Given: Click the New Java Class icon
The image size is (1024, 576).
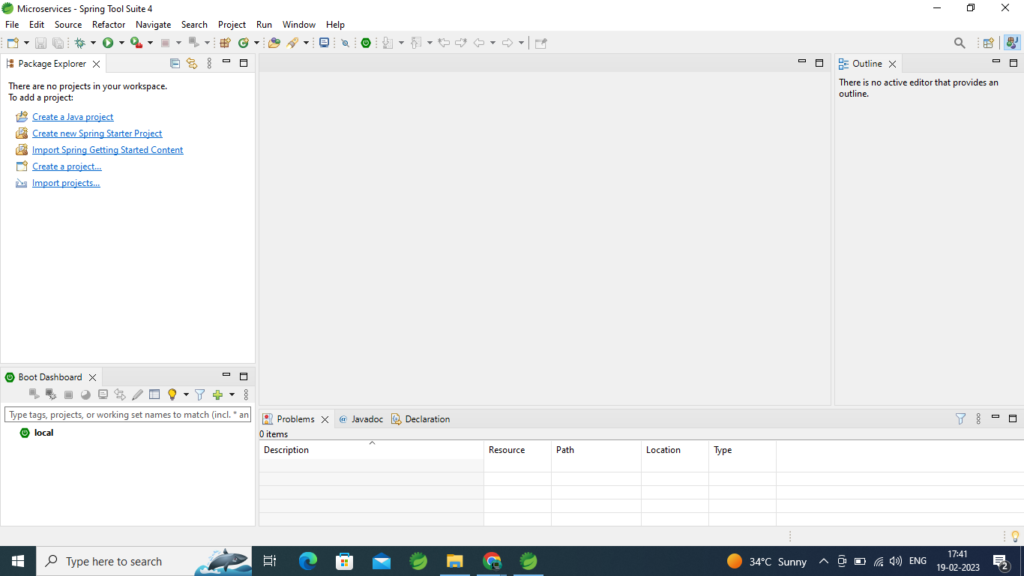Looking at the screenshot, I should click(243, 43).
